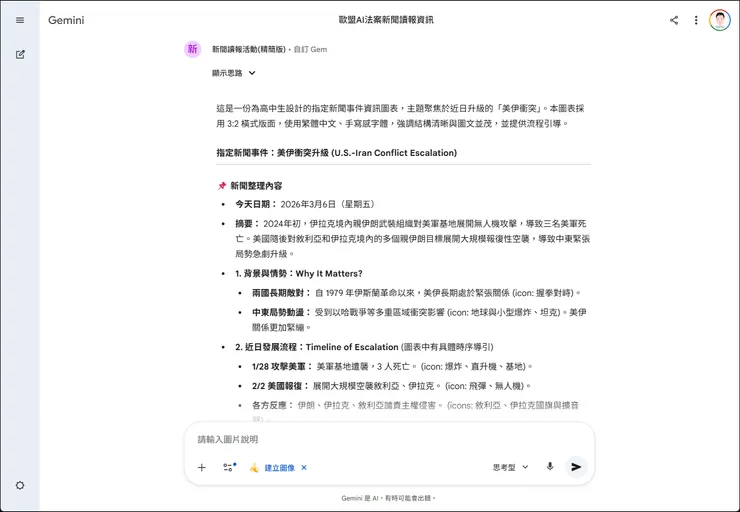Expand the 顯示思路 reasoning section
The width and height of the screenshot is (740, 512).
pyautogui.click(x=234, y=73)
